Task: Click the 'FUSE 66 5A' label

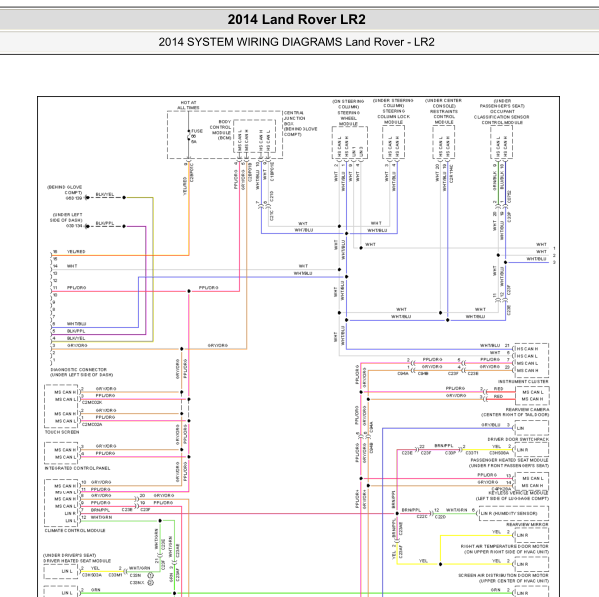Action: [x=197, y=136]
